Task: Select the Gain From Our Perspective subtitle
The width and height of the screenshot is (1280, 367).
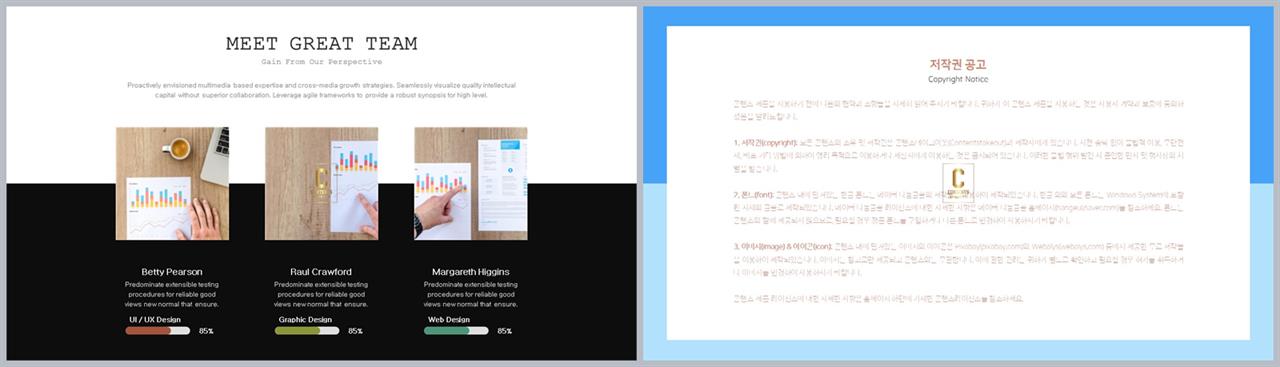Action: (321, 62)
